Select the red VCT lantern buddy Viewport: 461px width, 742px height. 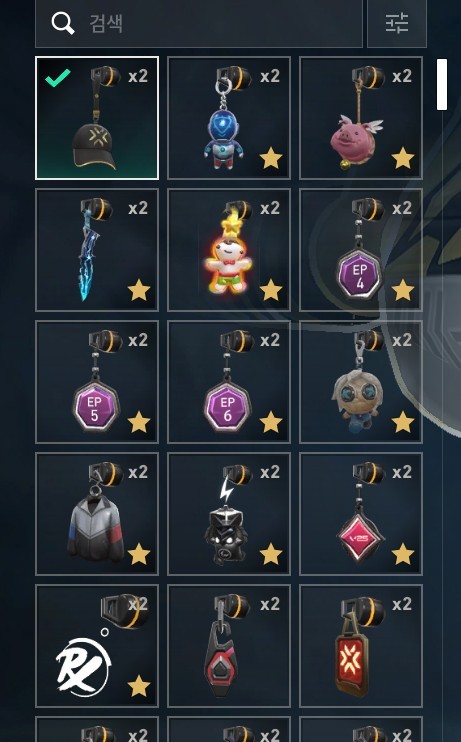point(361,646)
